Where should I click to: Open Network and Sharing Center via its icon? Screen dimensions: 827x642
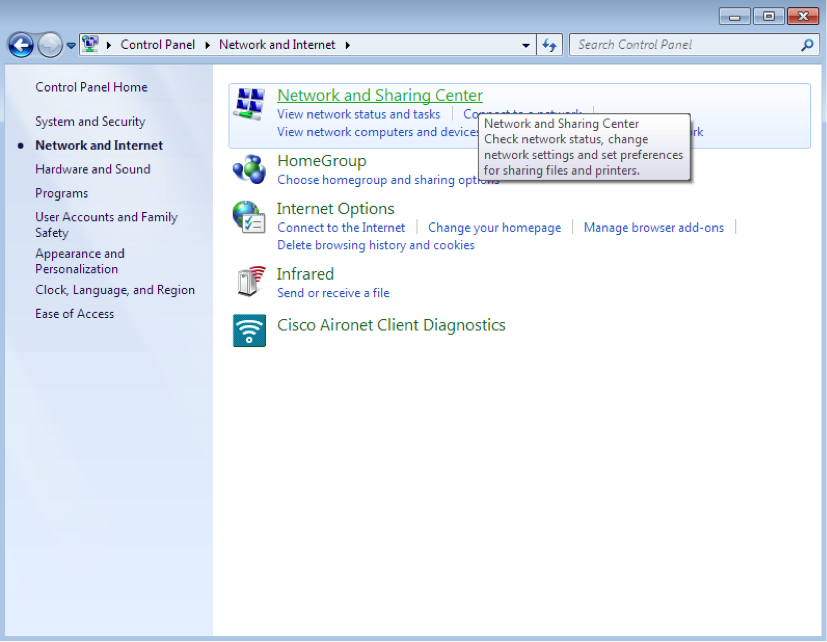point(247,103)
